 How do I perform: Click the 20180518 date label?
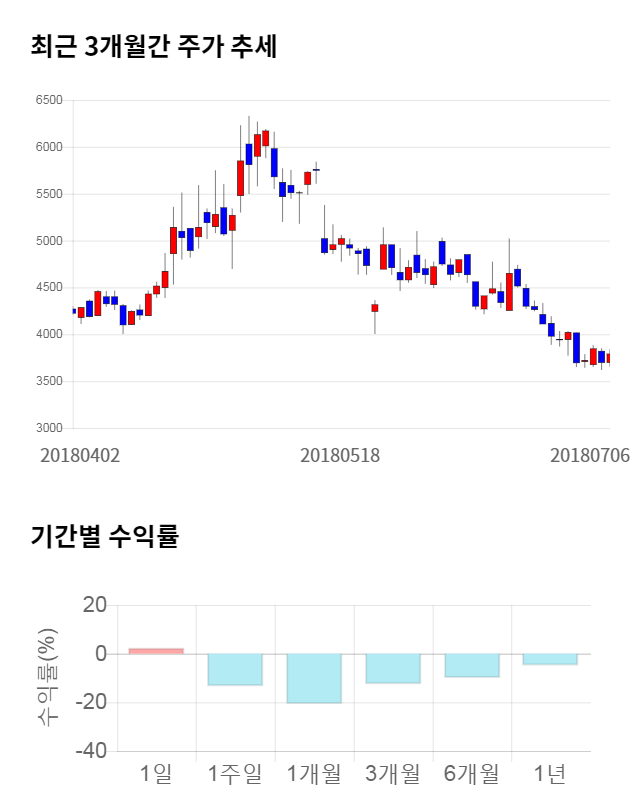click(340, 455)
